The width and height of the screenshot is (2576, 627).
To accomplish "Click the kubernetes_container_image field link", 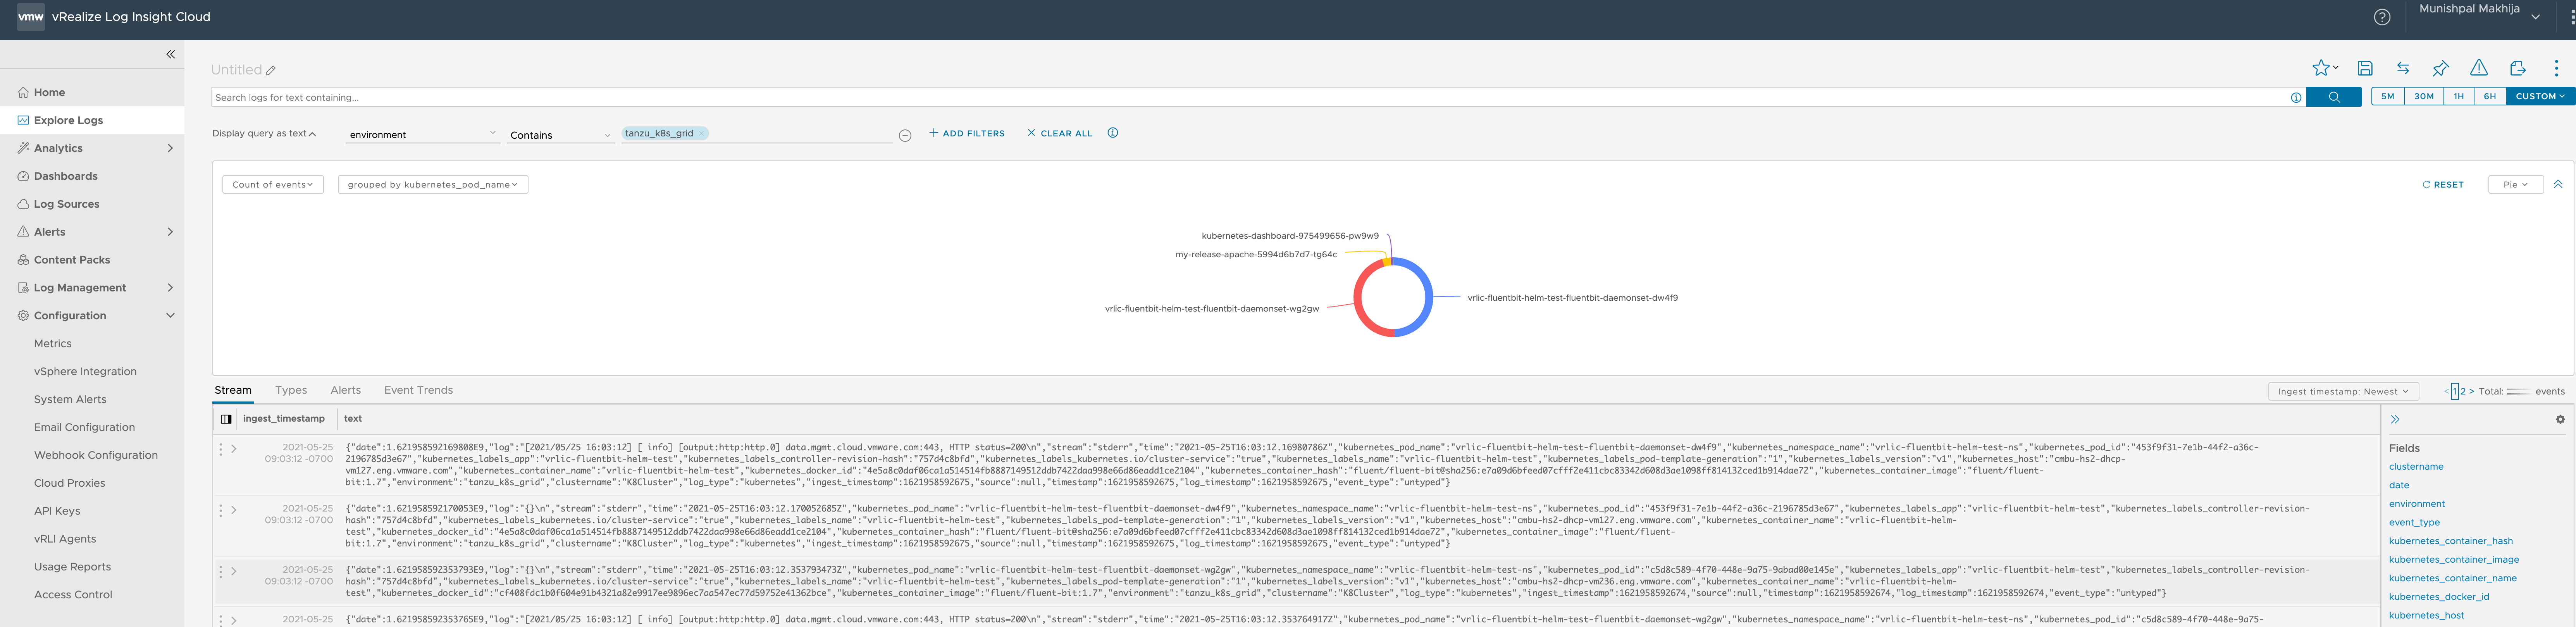I will click(2453, 560).
